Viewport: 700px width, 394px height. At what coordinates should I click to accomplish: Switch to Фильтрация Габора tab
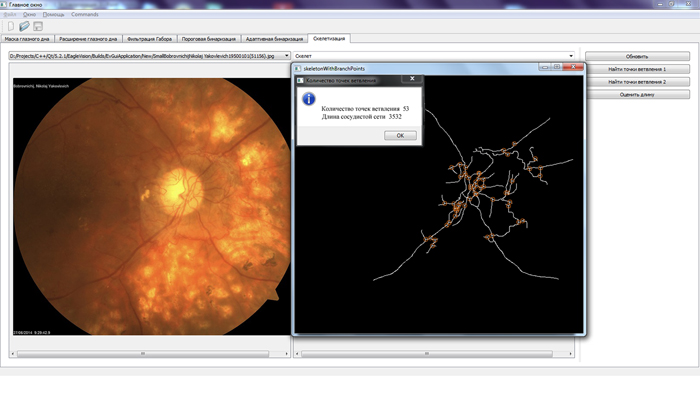pos(150,39)
